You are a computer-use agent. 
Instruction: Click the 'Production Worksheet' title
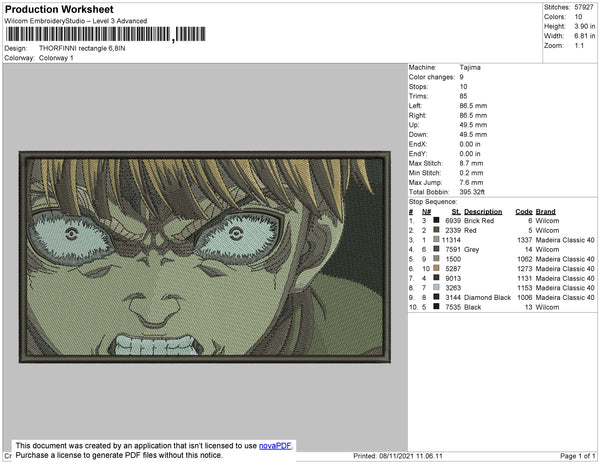coord(59,10)
